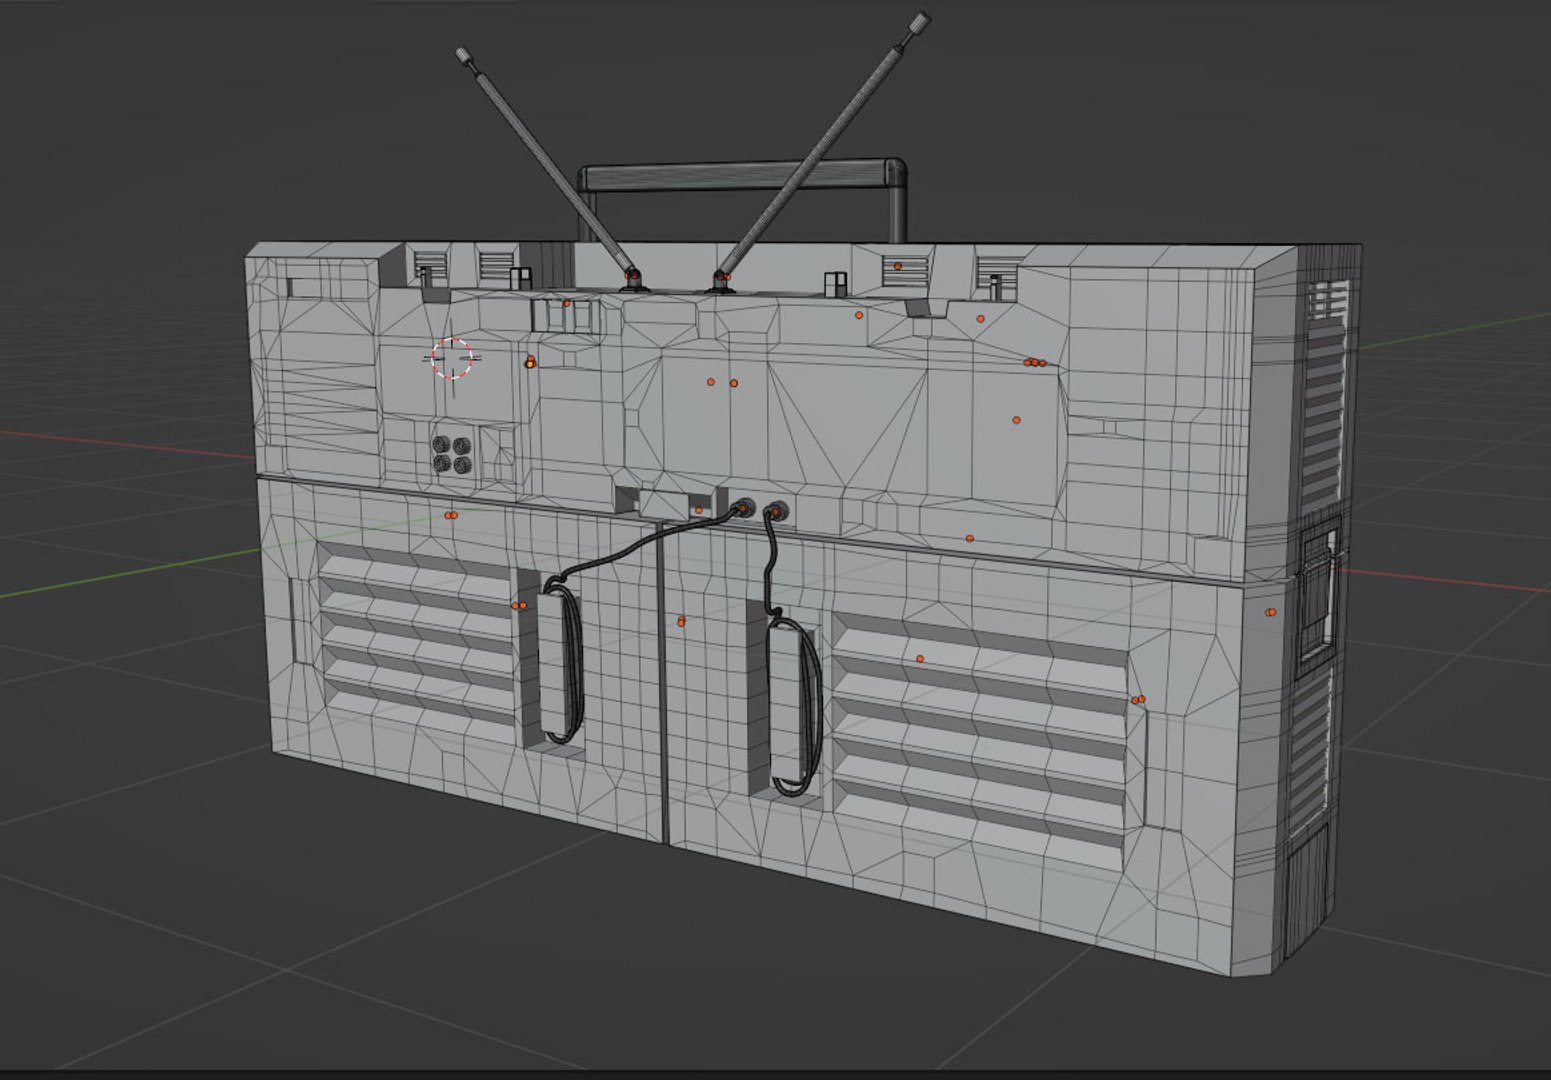This screenshot has width=1551, height=1080.
Task: Select the side panel latch on right edge
Action: pos(1320,597)
